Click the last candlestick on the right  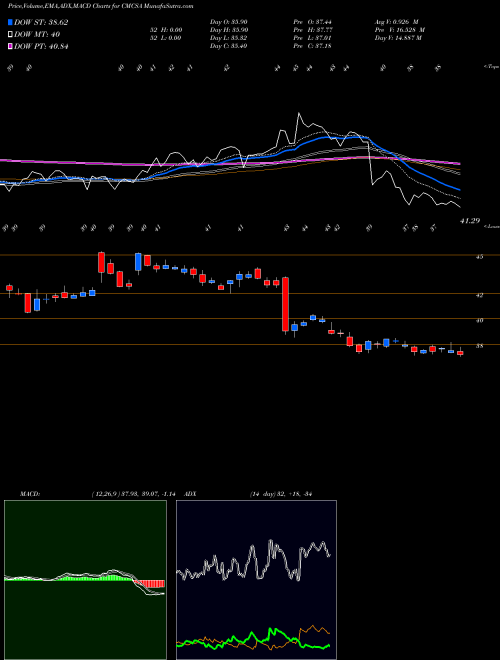460,352
